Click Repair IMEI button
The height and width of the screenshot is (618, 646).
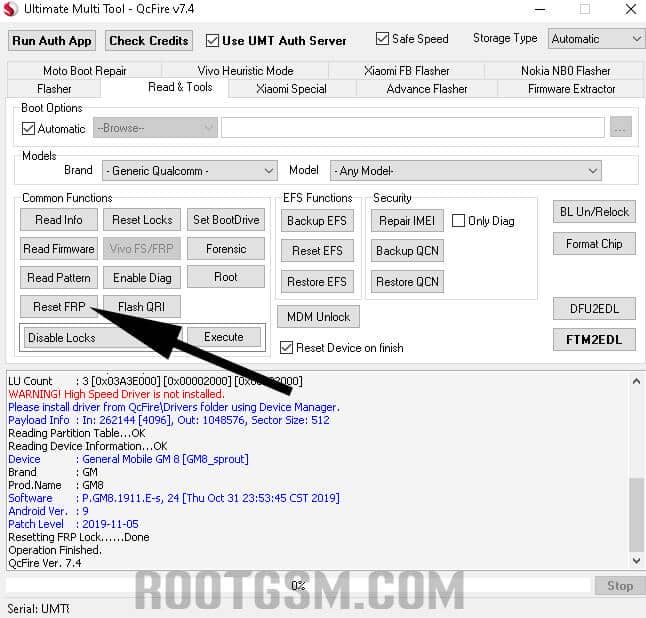pyautogui.click(x=407, y=221)
